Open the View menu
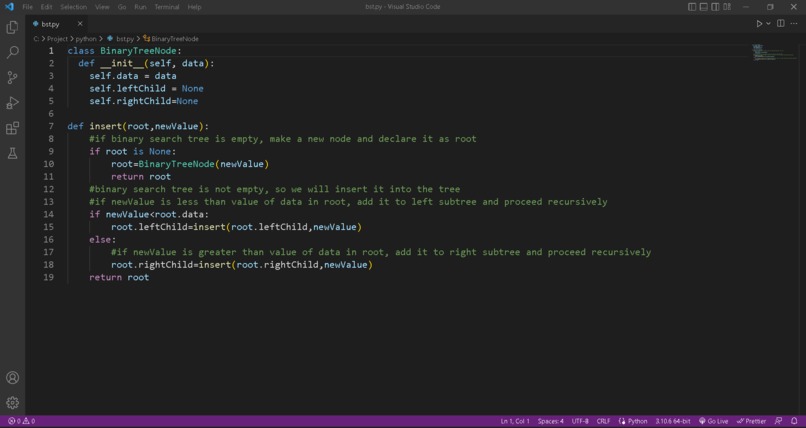Image resolution: width=806 pixels, height=428 pixels. (x=102, y=7)
